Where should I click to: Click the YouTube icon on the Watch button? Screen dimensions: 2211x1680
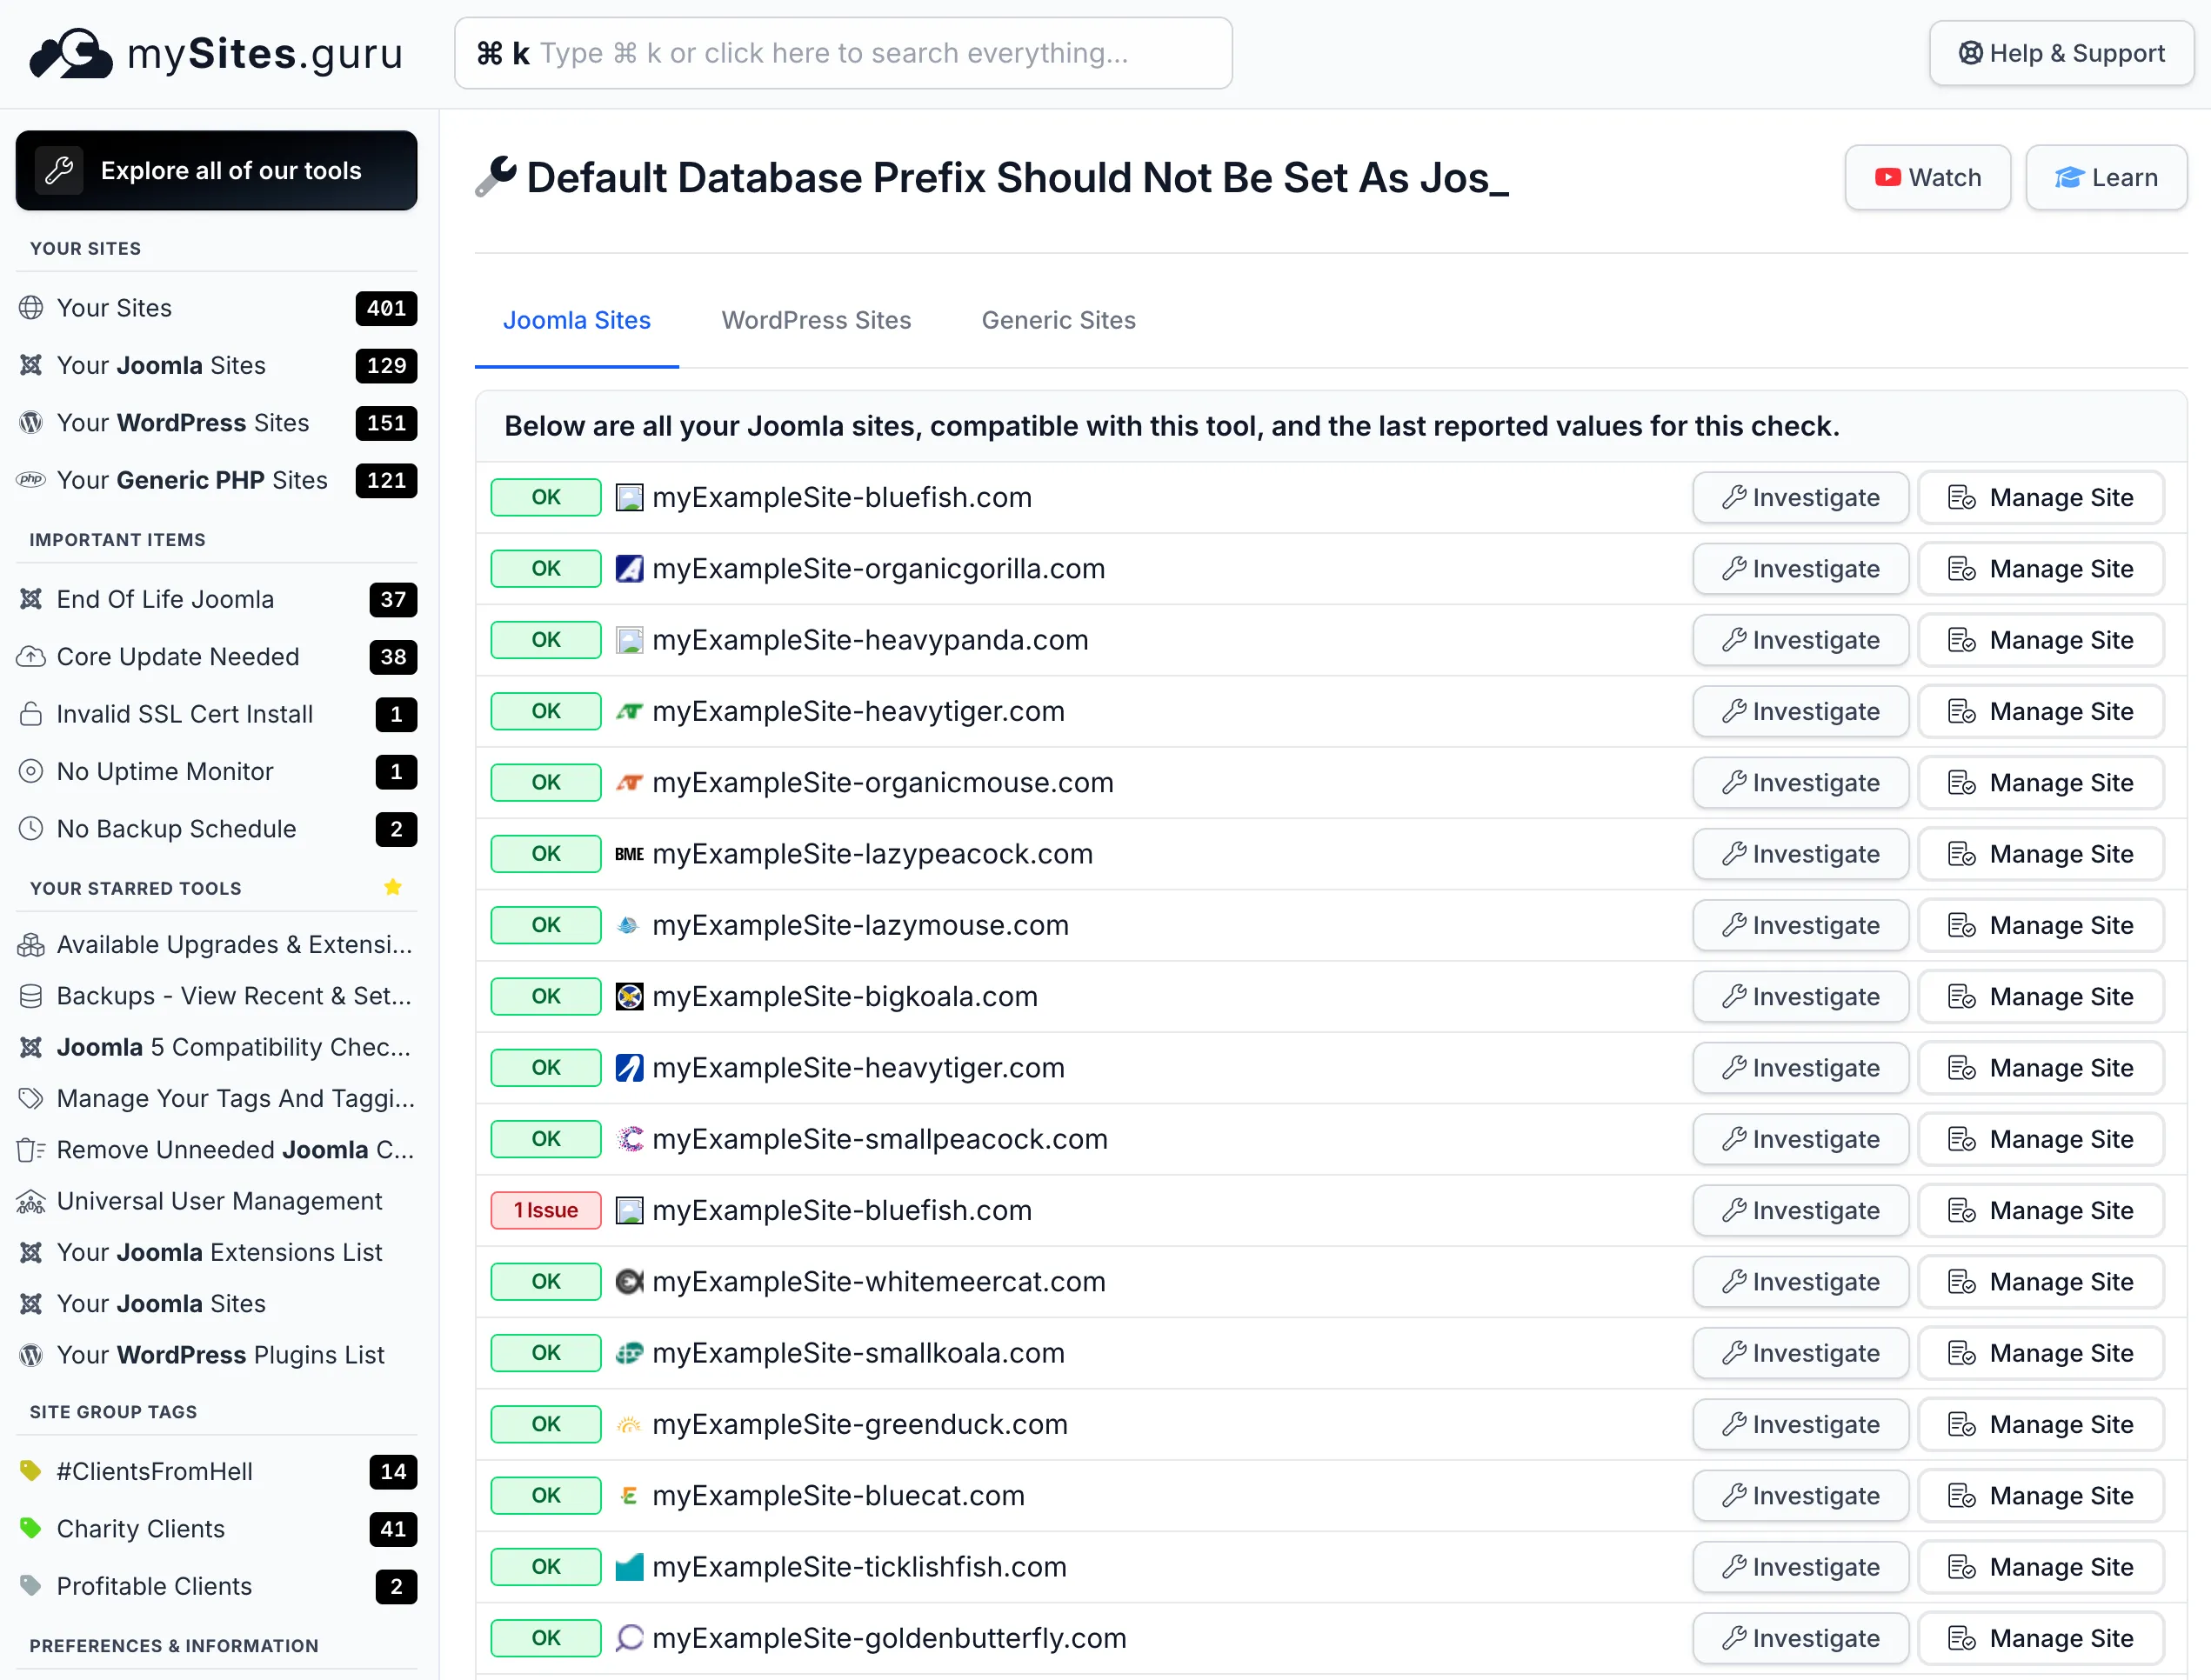[1889, 177]
